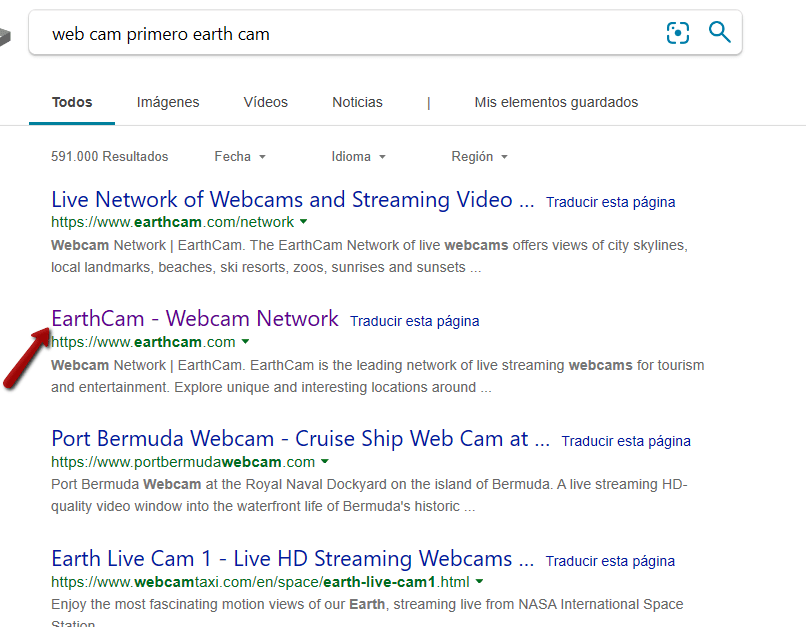Open the EarthCam - Webcam Network result
The image size is (806, 627).
point(195,319)
